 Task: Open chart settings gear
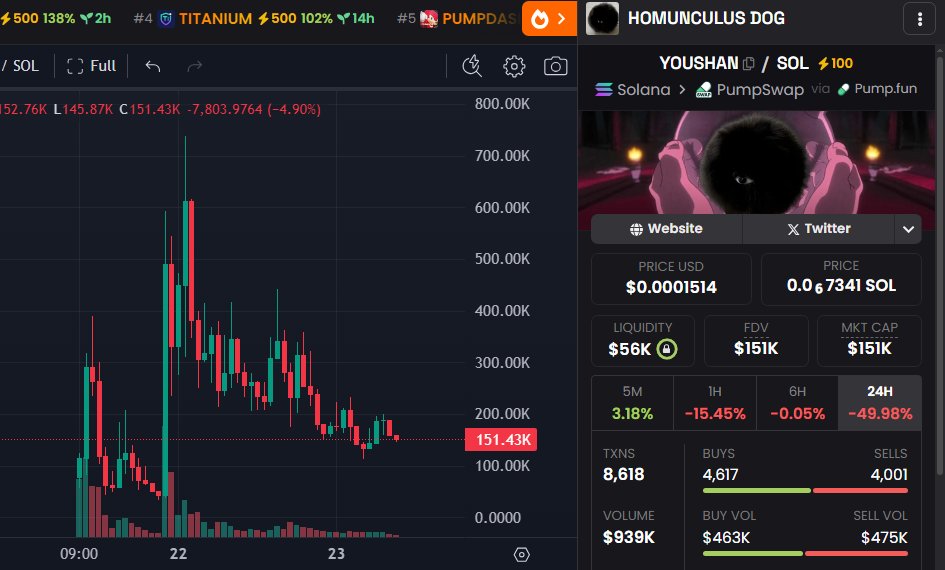(x=514, y=66)
